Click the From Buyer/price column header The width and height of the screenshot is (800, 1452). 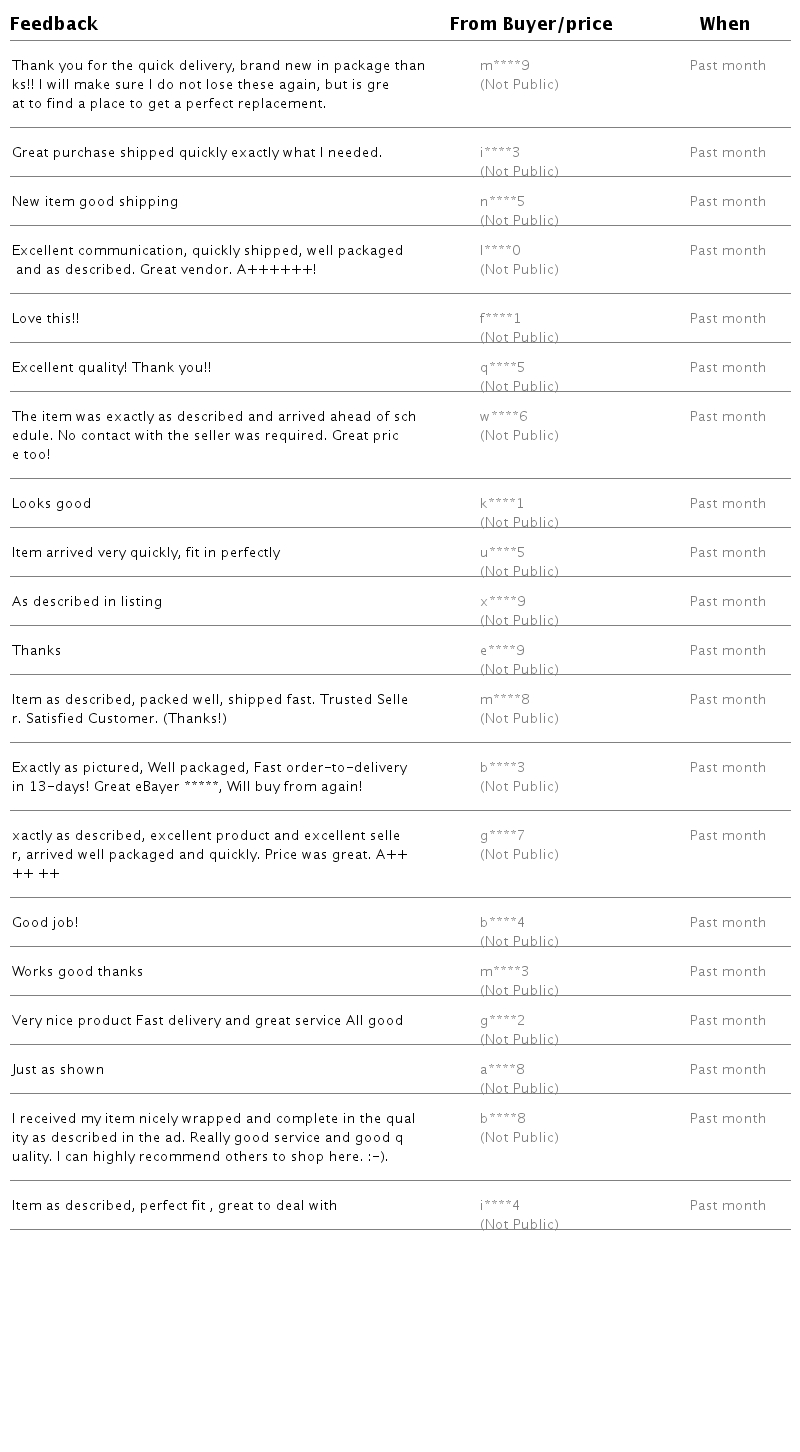[530, 24]
